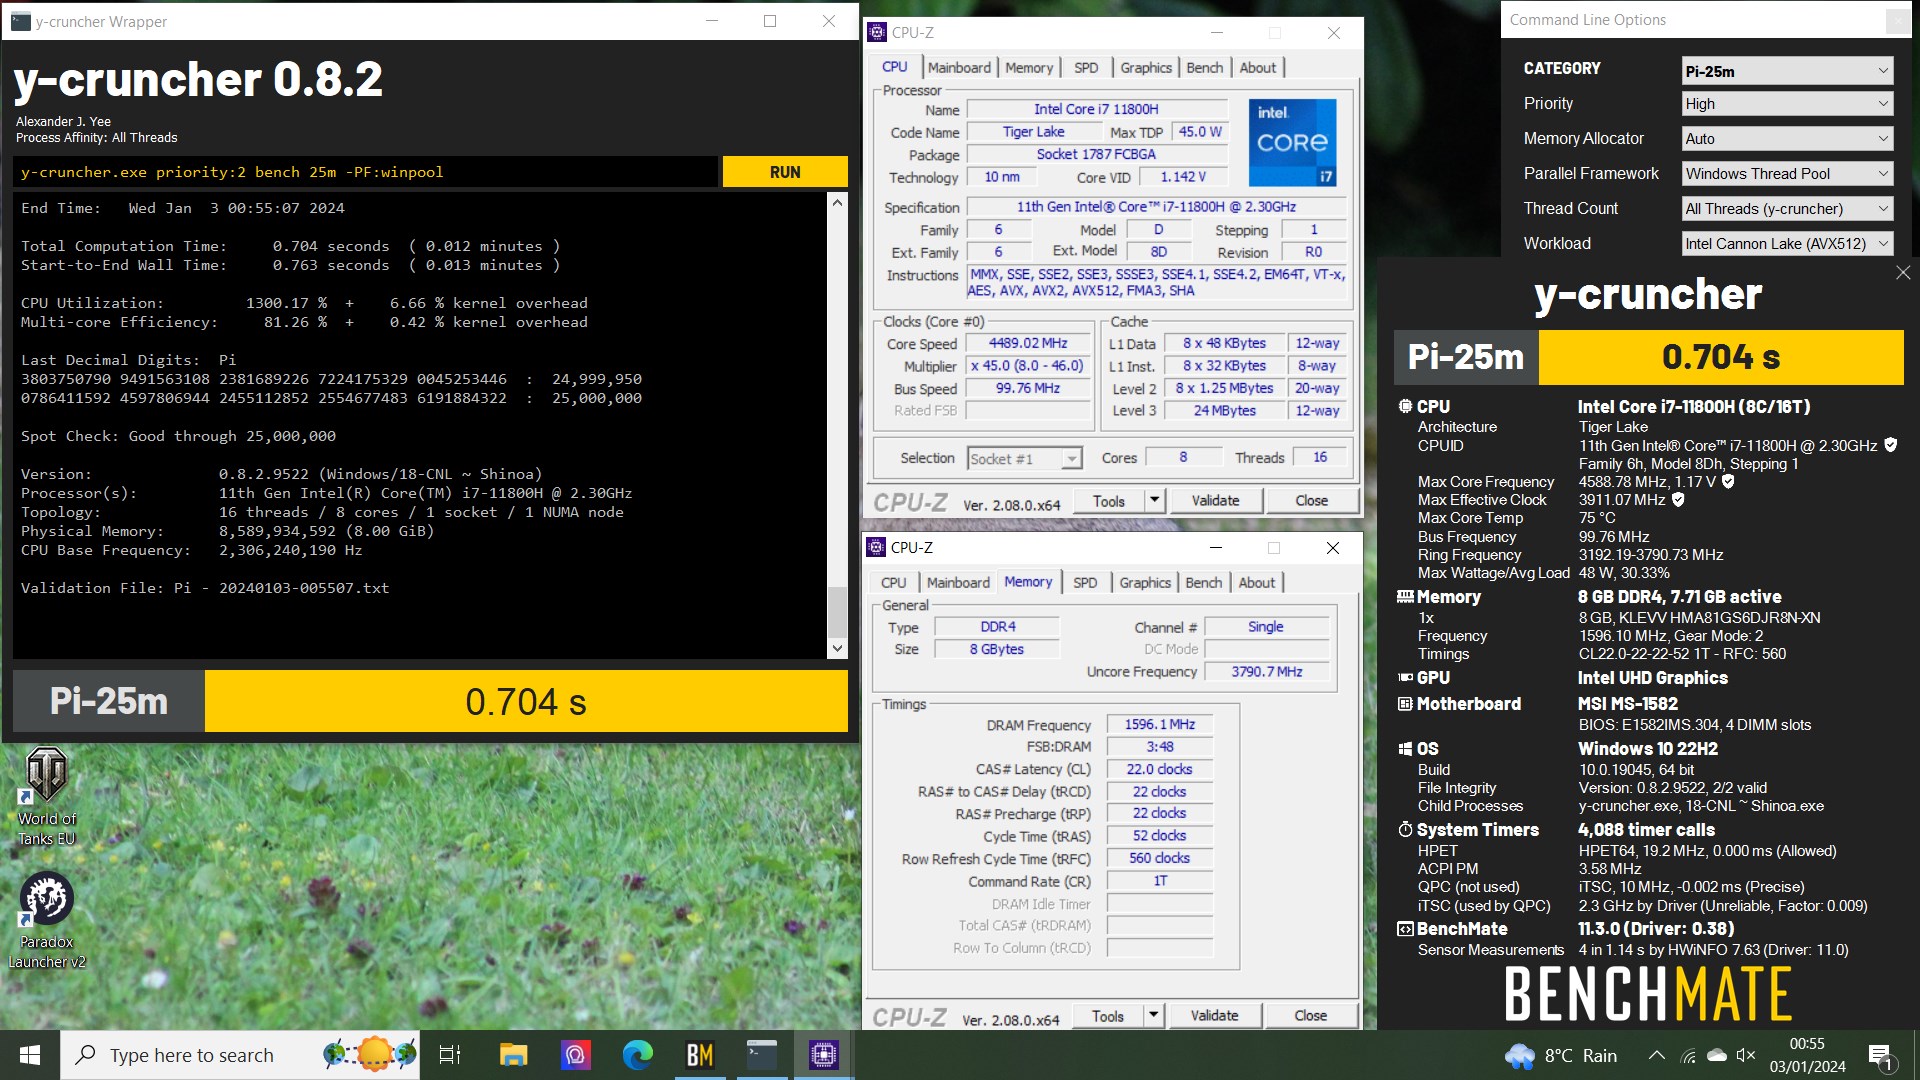1920x1080 pixels.
Task: Open Paradox Launcher v2 desktop shortcut
Action: tap(46, 920)
